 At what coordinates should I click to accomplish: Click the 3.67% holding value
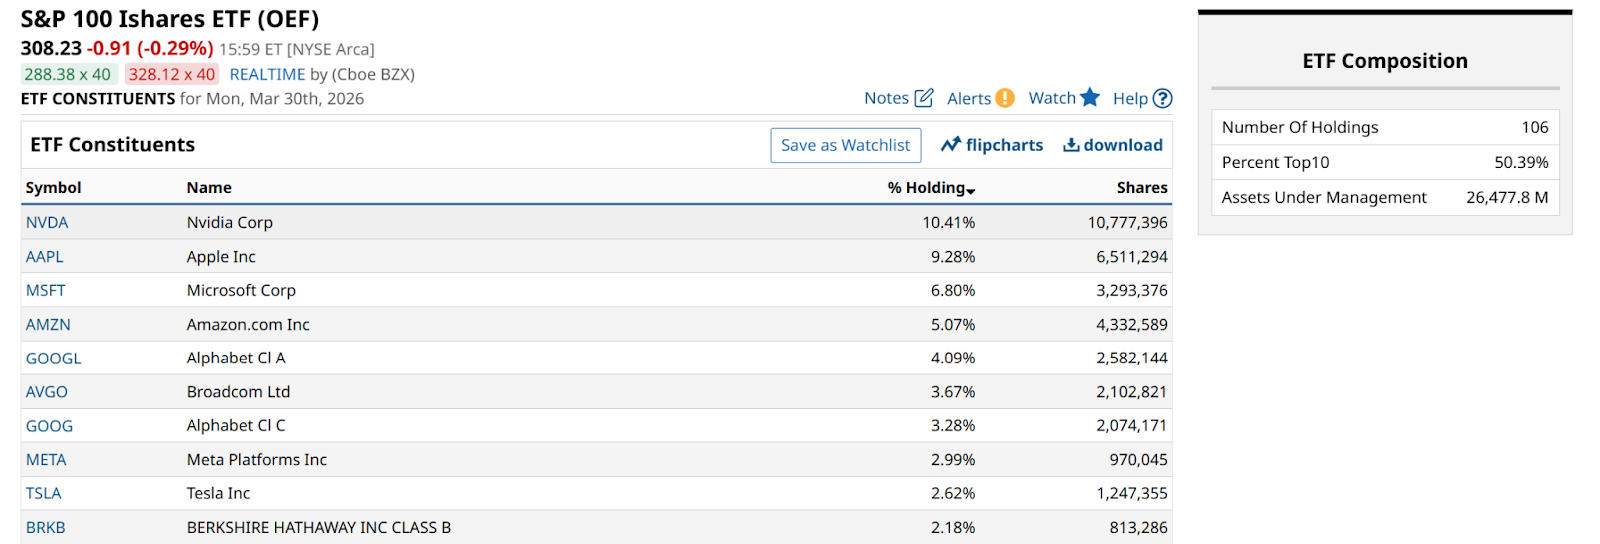coord(953,392)
